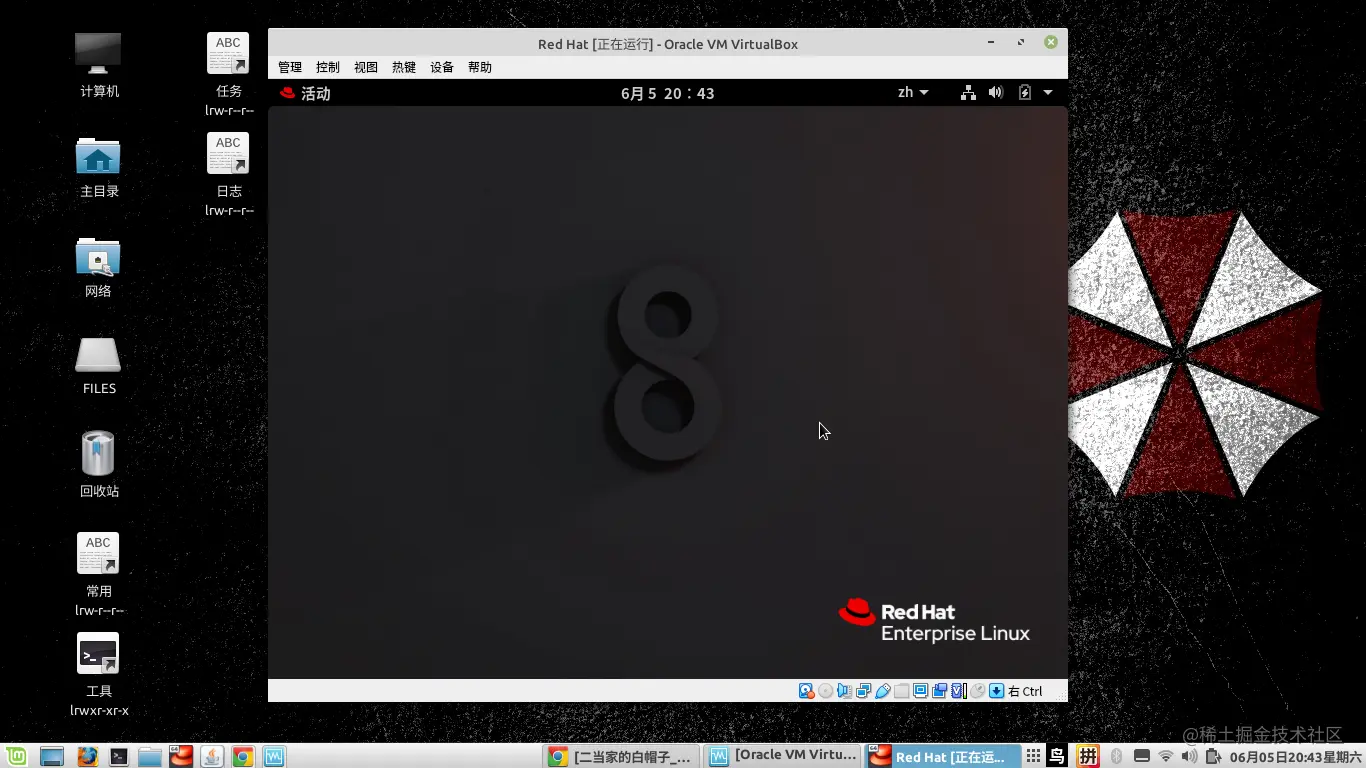
Task: Open the Linux Mint start menu
Action: [x=16, y=757]
